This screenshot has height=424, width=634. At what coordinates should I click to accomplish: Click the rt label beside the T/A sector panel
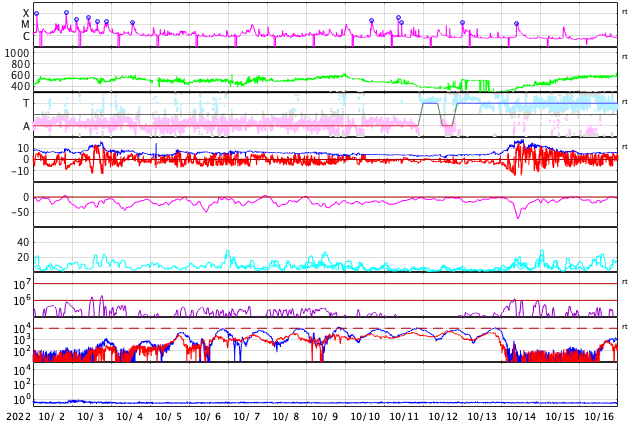click(625, 102)
